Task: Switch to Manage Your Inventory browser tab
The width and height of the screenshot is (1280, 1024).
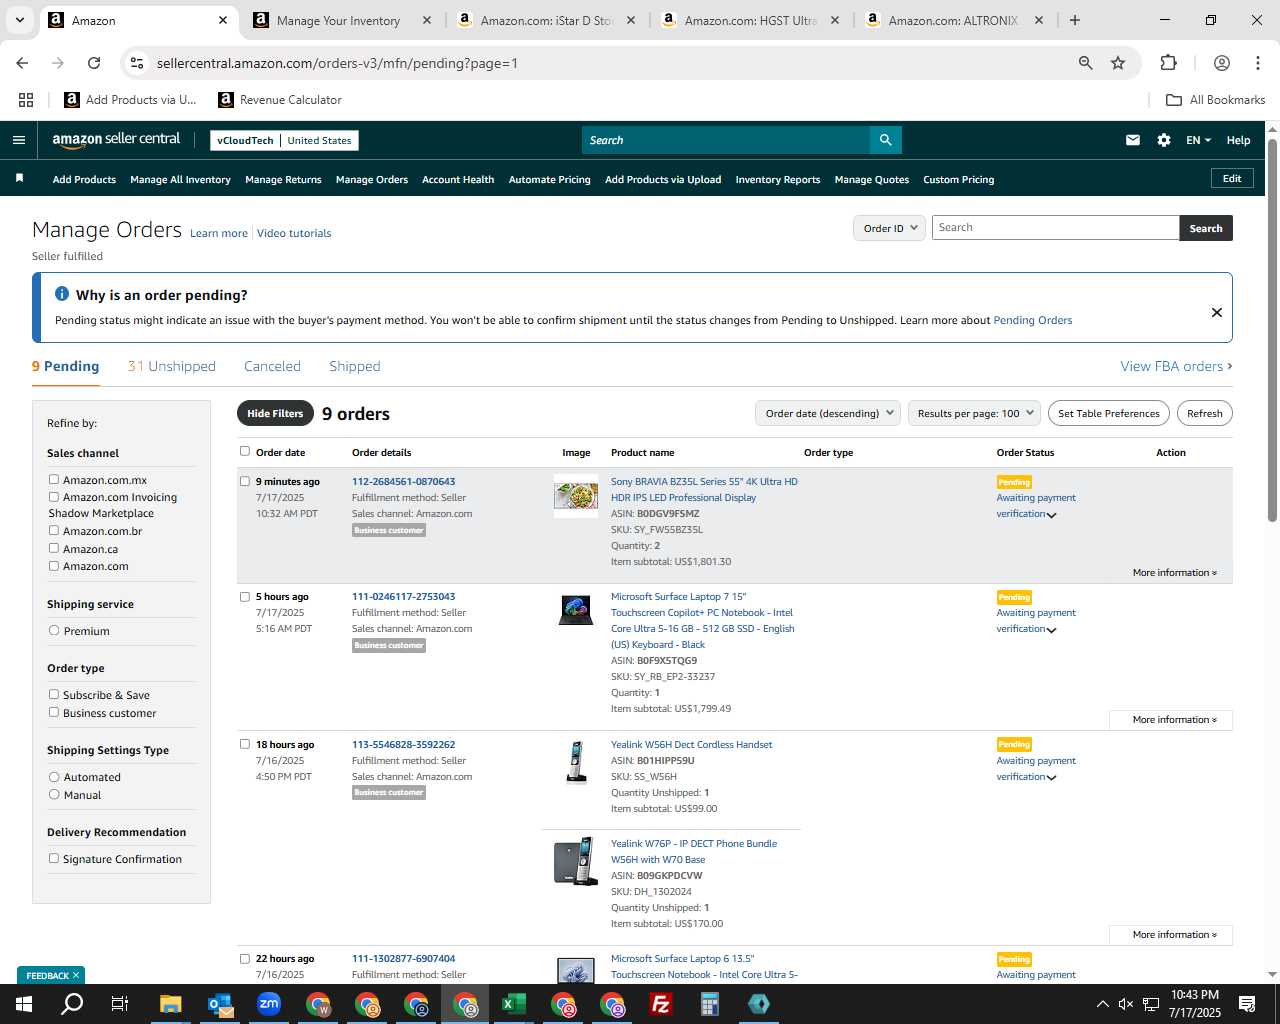Action: click(338, 20)
